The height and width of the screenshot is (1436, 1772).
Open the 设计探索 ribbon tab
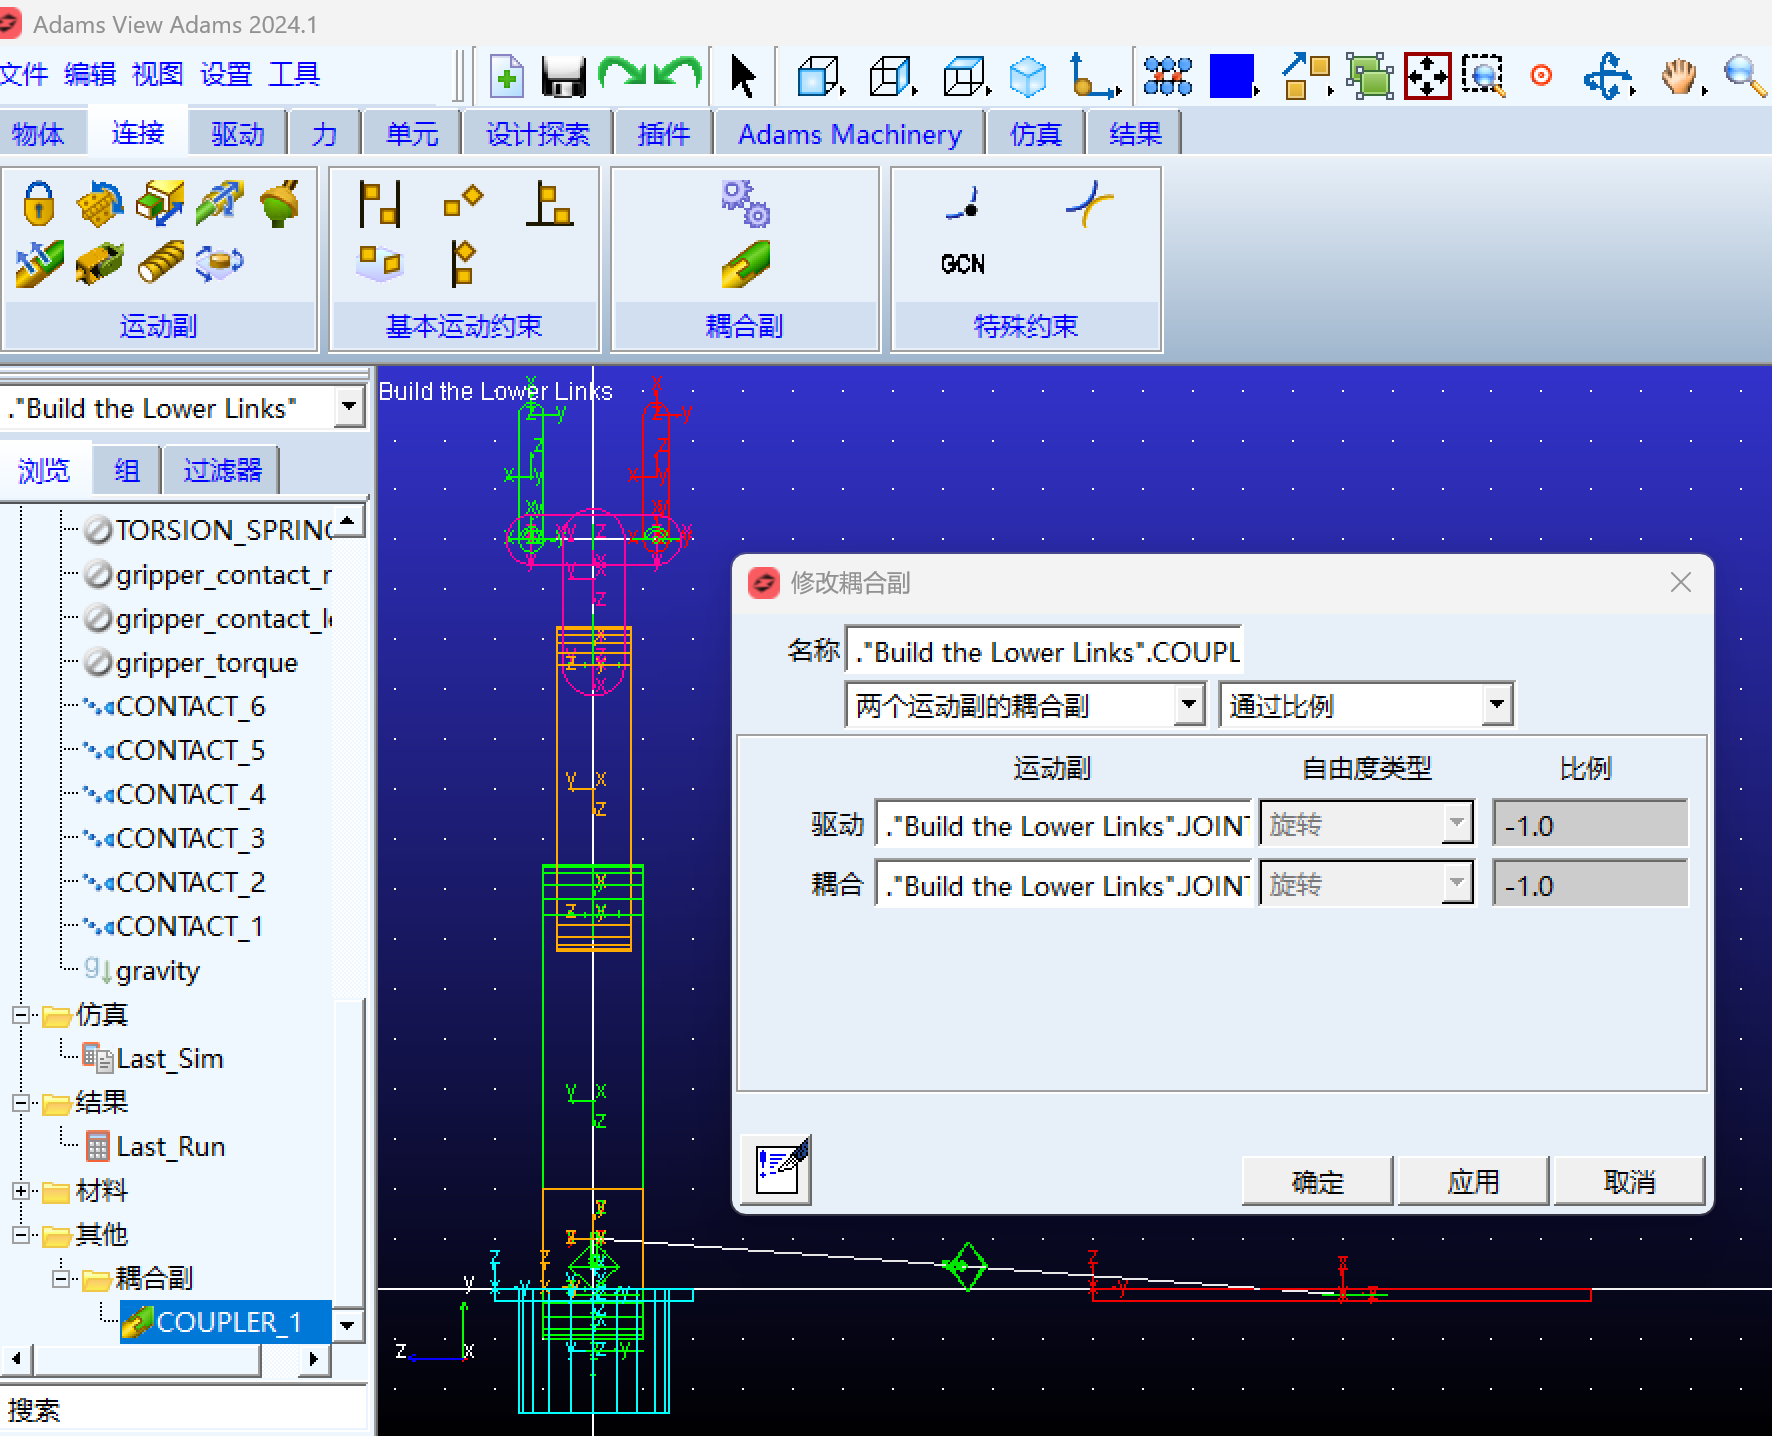pos(538,134)
